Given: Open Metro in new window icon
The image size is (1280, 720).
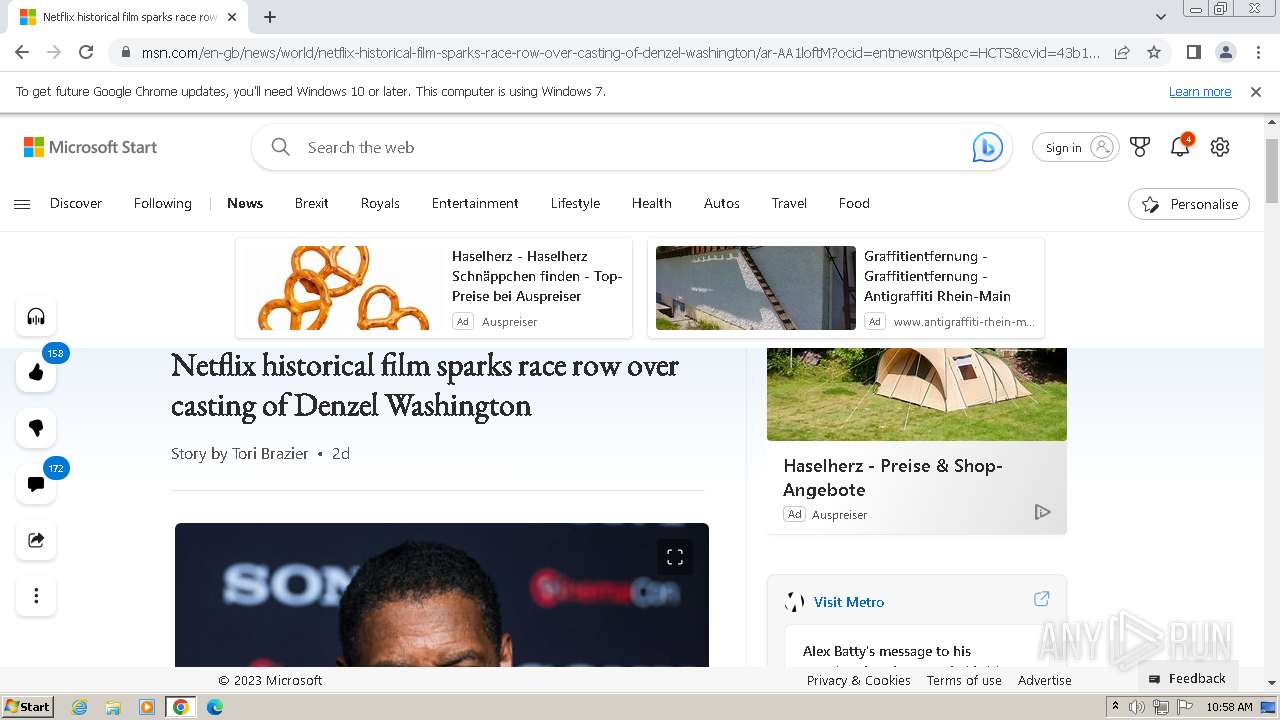Looking at the screenshot, I should (x=1041, y=599).
